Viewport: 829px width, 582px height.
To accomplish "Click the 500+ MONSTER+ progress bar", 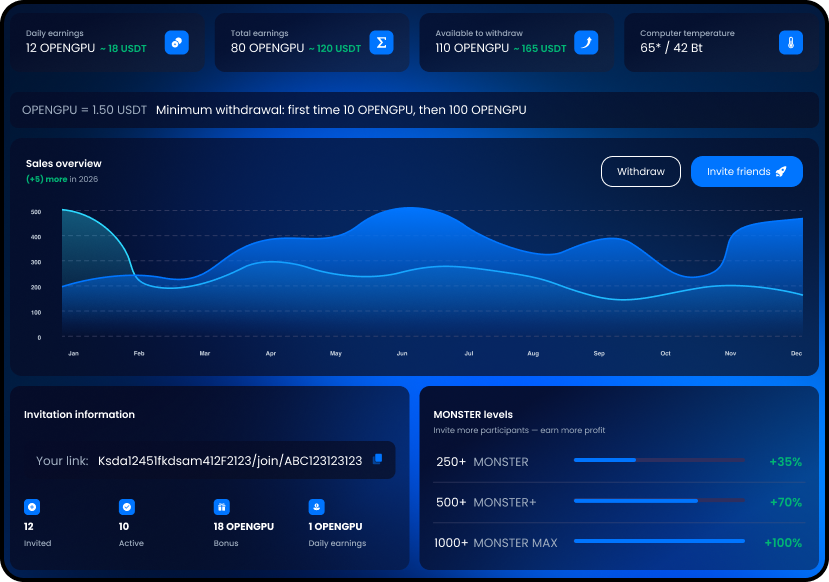I will point(659,501).
